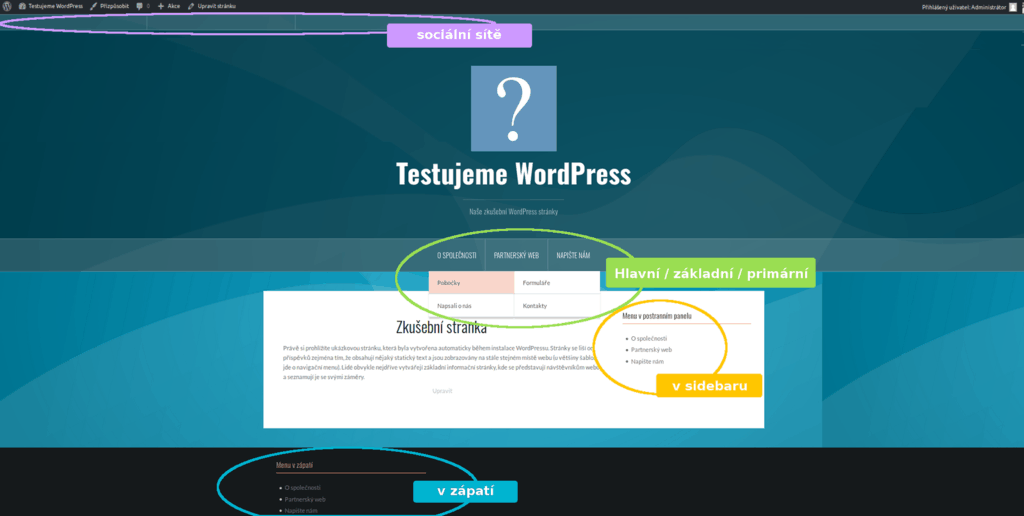Open O společnosti link in footer menu
Viewport: 1024px width, 516px height.
(x=303, y=488)
